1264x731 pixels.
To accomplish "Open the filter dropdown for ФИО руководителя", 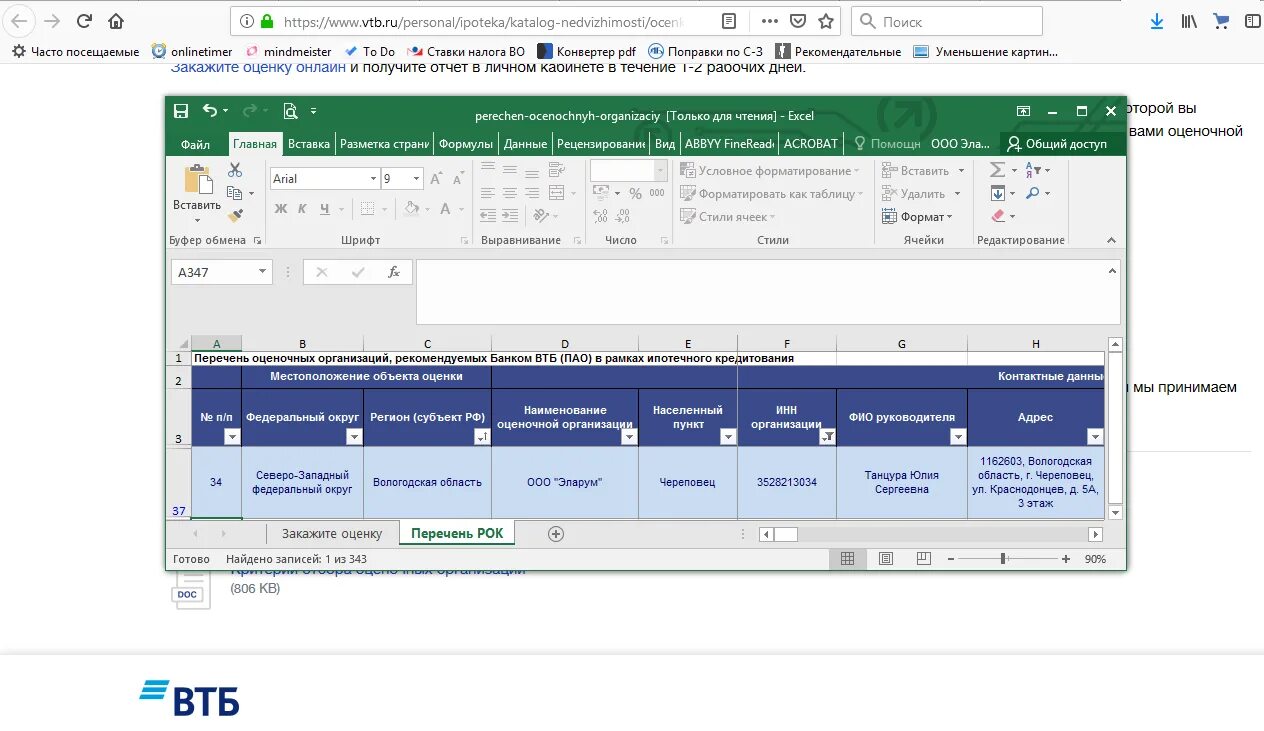I will [958, 437].
